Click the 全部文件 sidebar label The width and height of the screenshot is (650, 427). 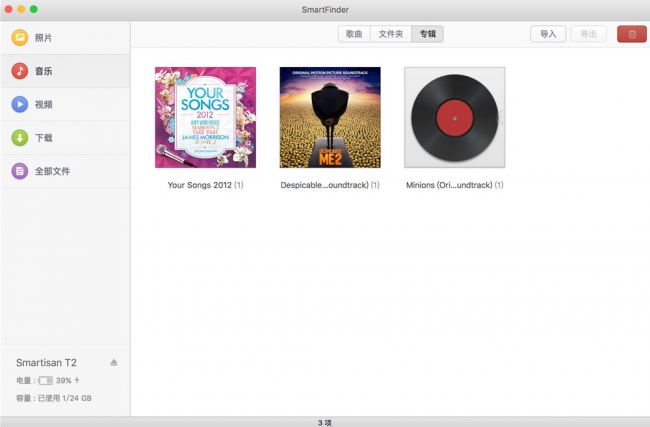click(52, 171)
